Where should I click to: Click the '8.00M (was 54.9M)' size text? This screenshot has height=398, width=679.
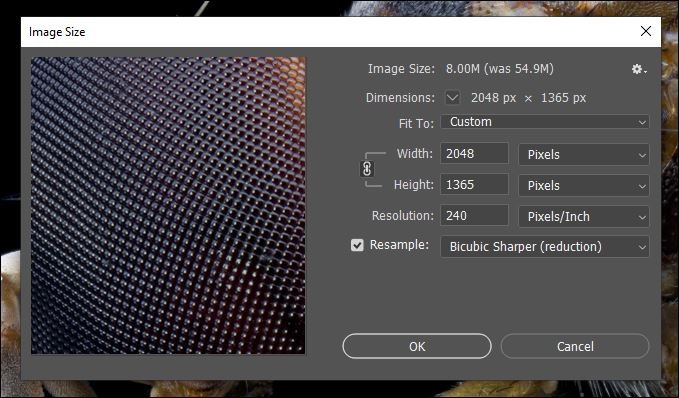click(500, 69)
